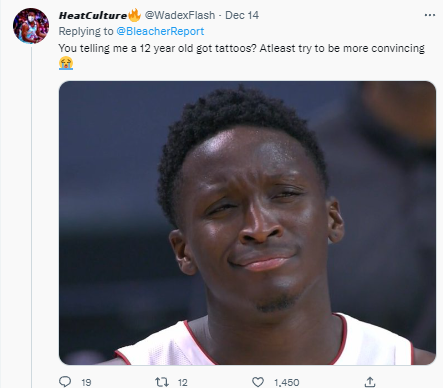View the attached photo of the player
Screen dimensions: 443x388
coord(247,223)
